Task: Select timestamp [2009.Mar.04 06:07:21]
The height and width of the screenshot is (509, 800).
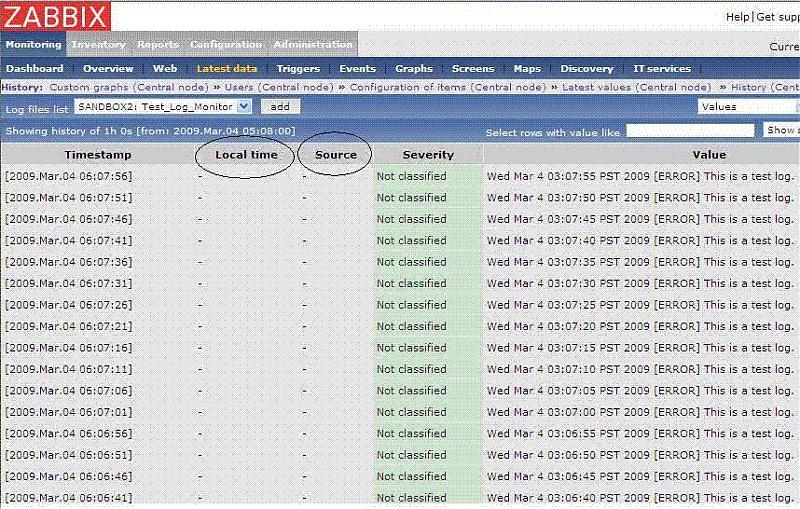Action: tap(68, 326)
